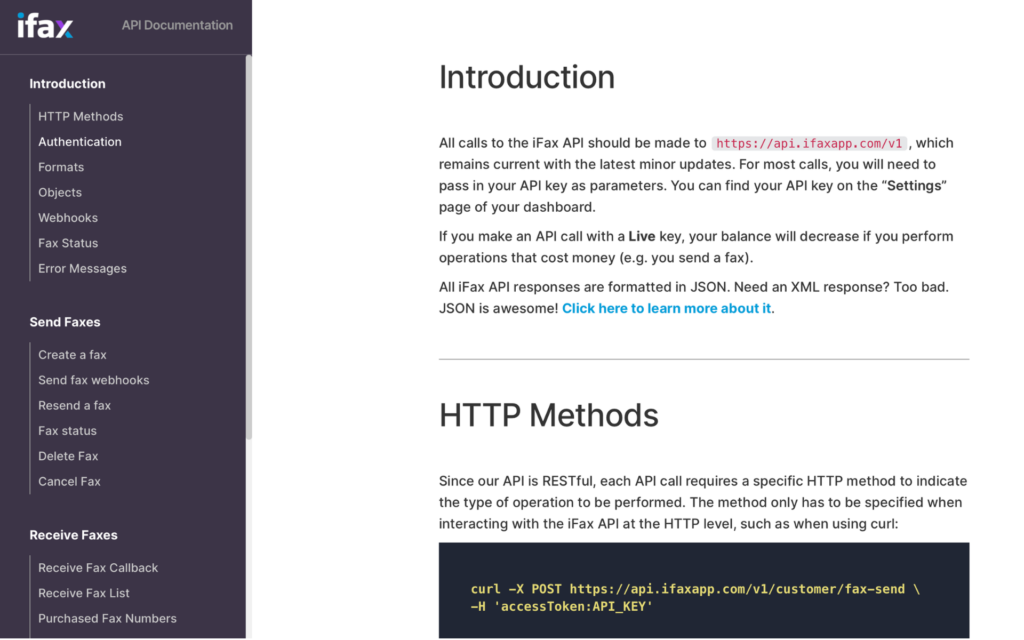Image resolution: width=1024 pixels, height=640 pixels.
Task: Click the curl -X POST command line
Action: (695, 589)
